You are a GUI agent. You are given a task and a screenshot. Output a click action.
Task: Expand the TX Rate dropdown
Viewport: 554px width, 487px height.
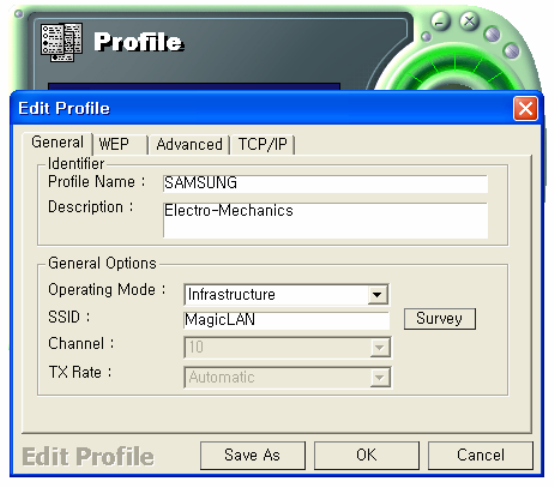coord(379,377)
